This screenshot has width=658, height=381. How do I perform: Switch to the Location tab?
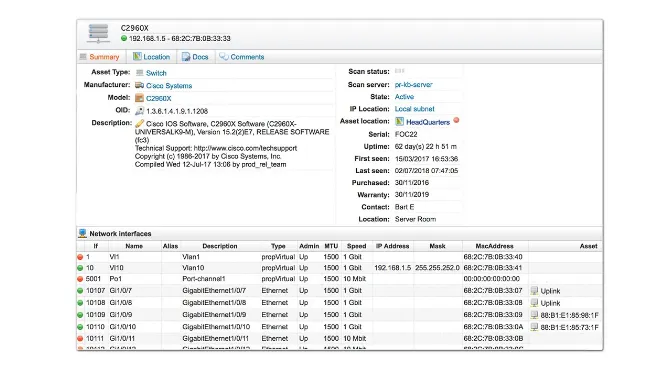coord(157,57)
